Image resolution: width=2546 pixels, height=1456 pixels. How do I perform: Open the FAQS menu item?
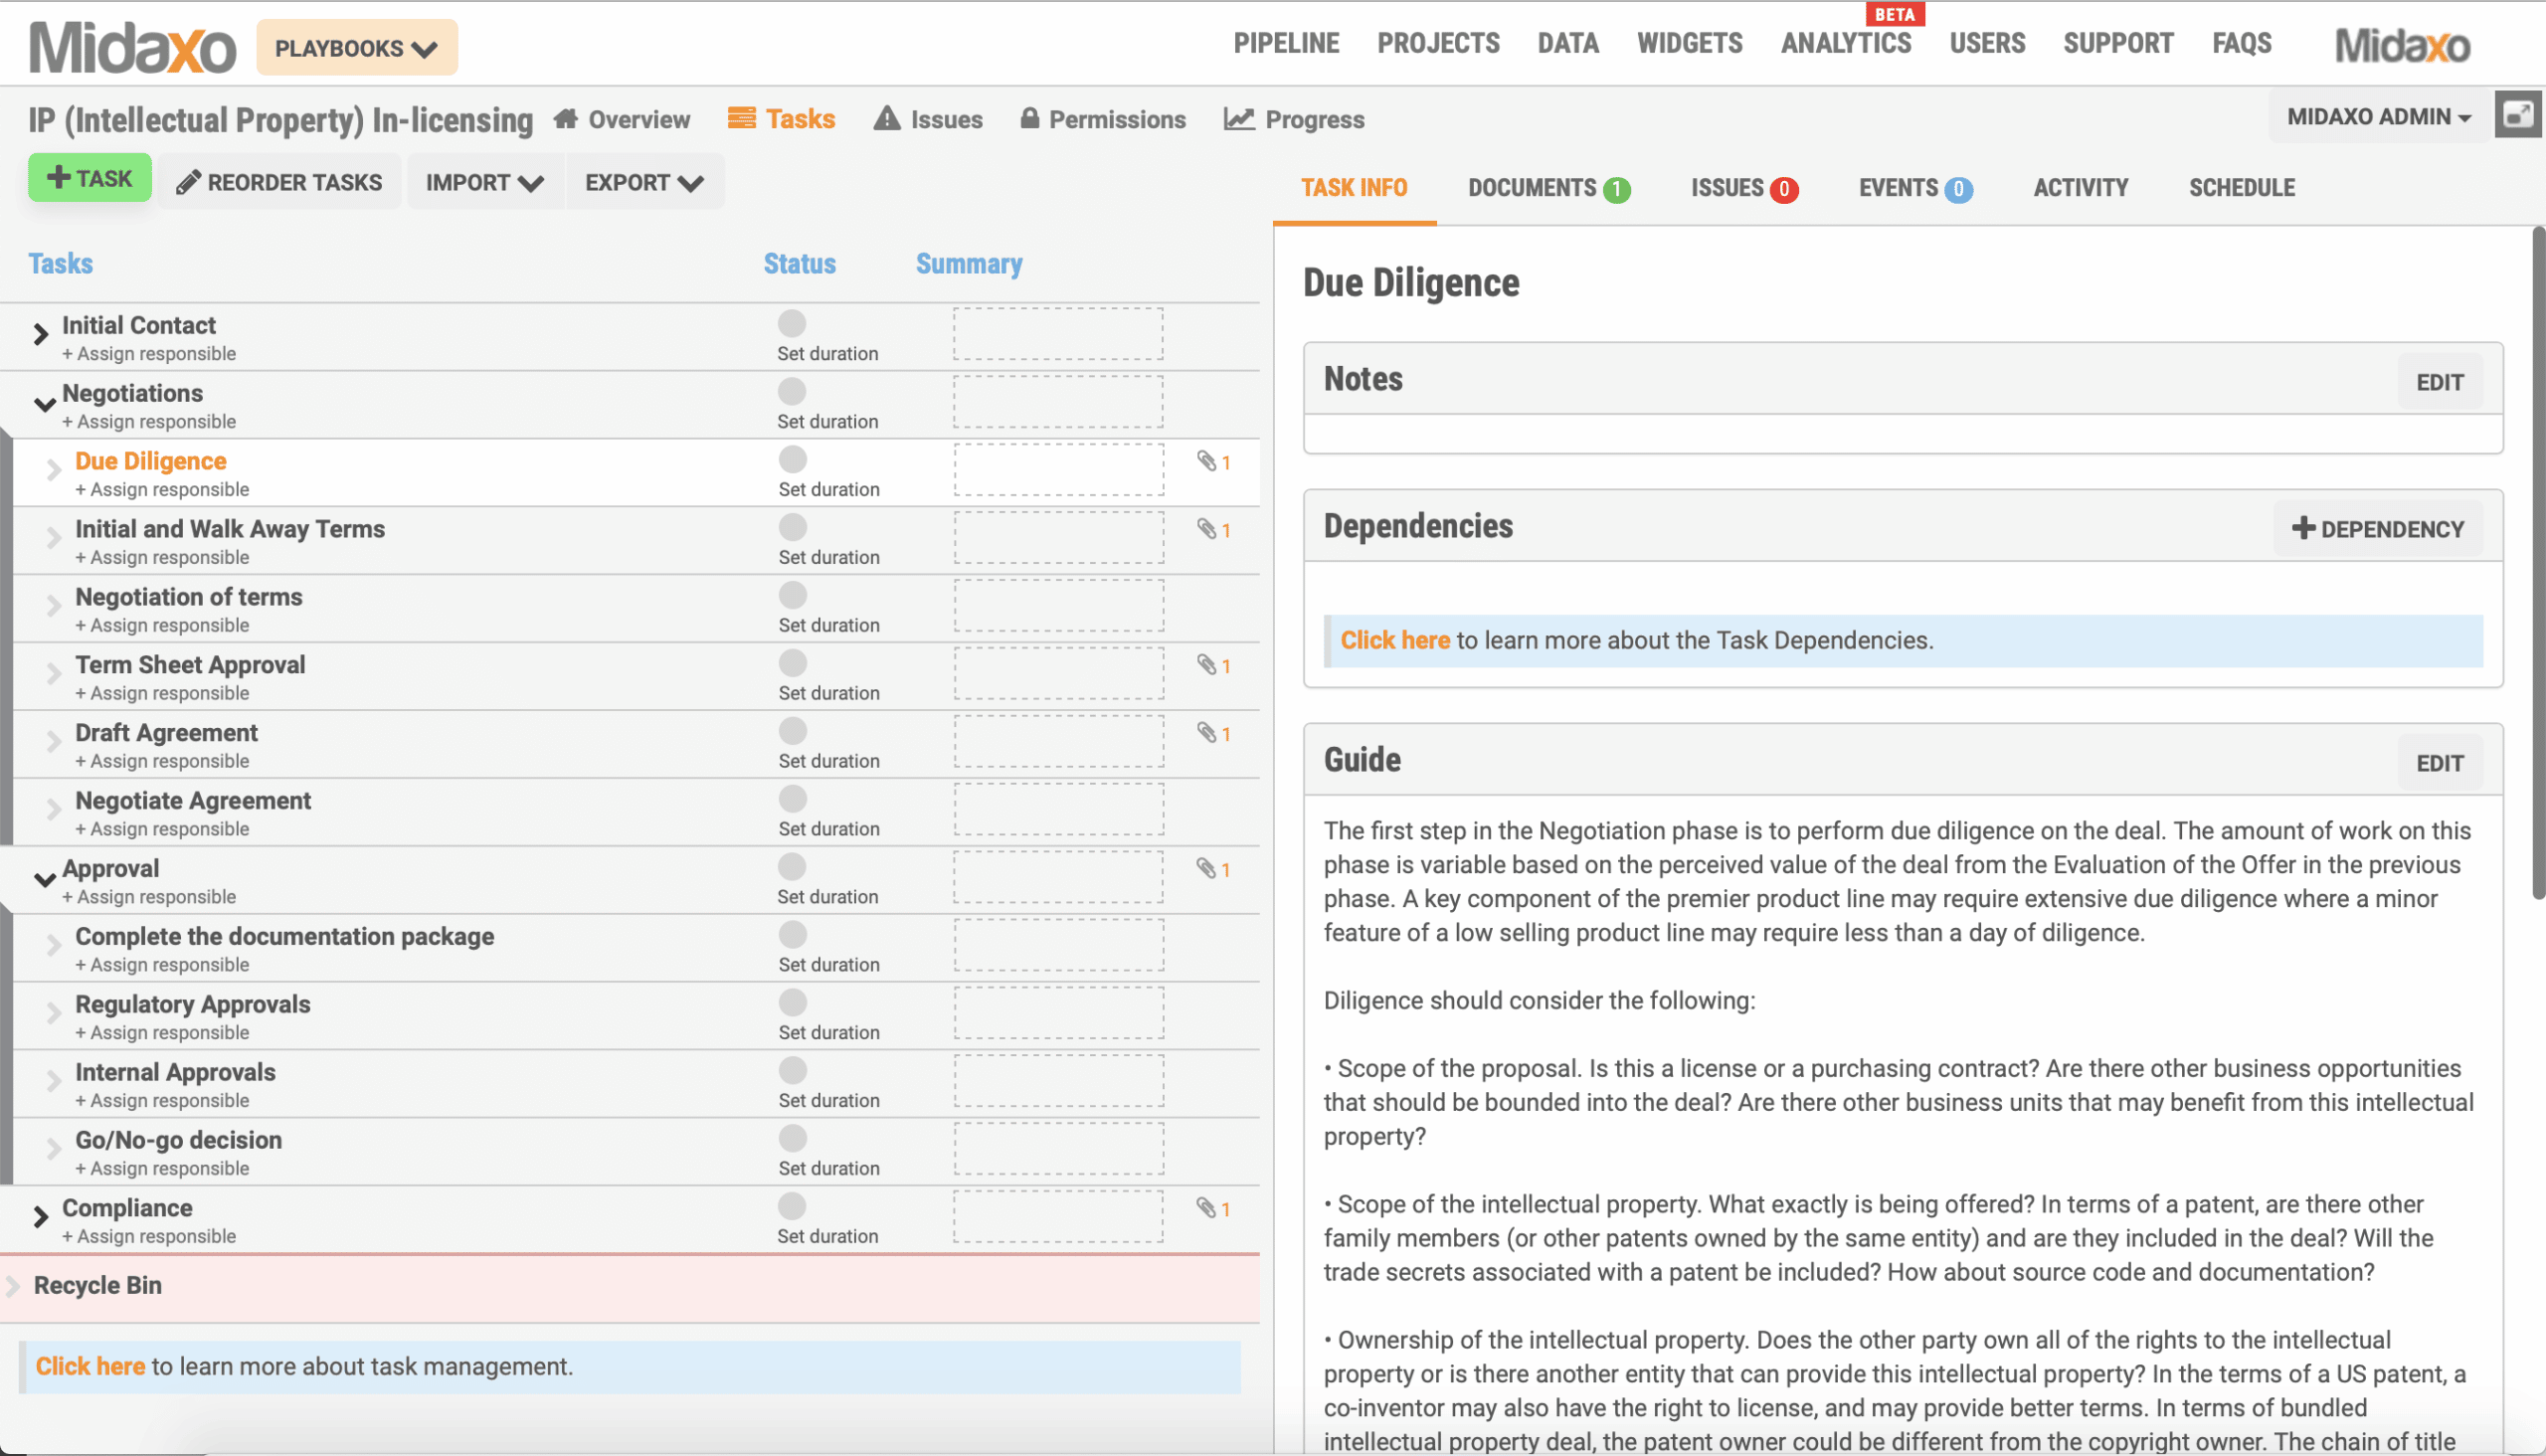[x=2241, y=43]
